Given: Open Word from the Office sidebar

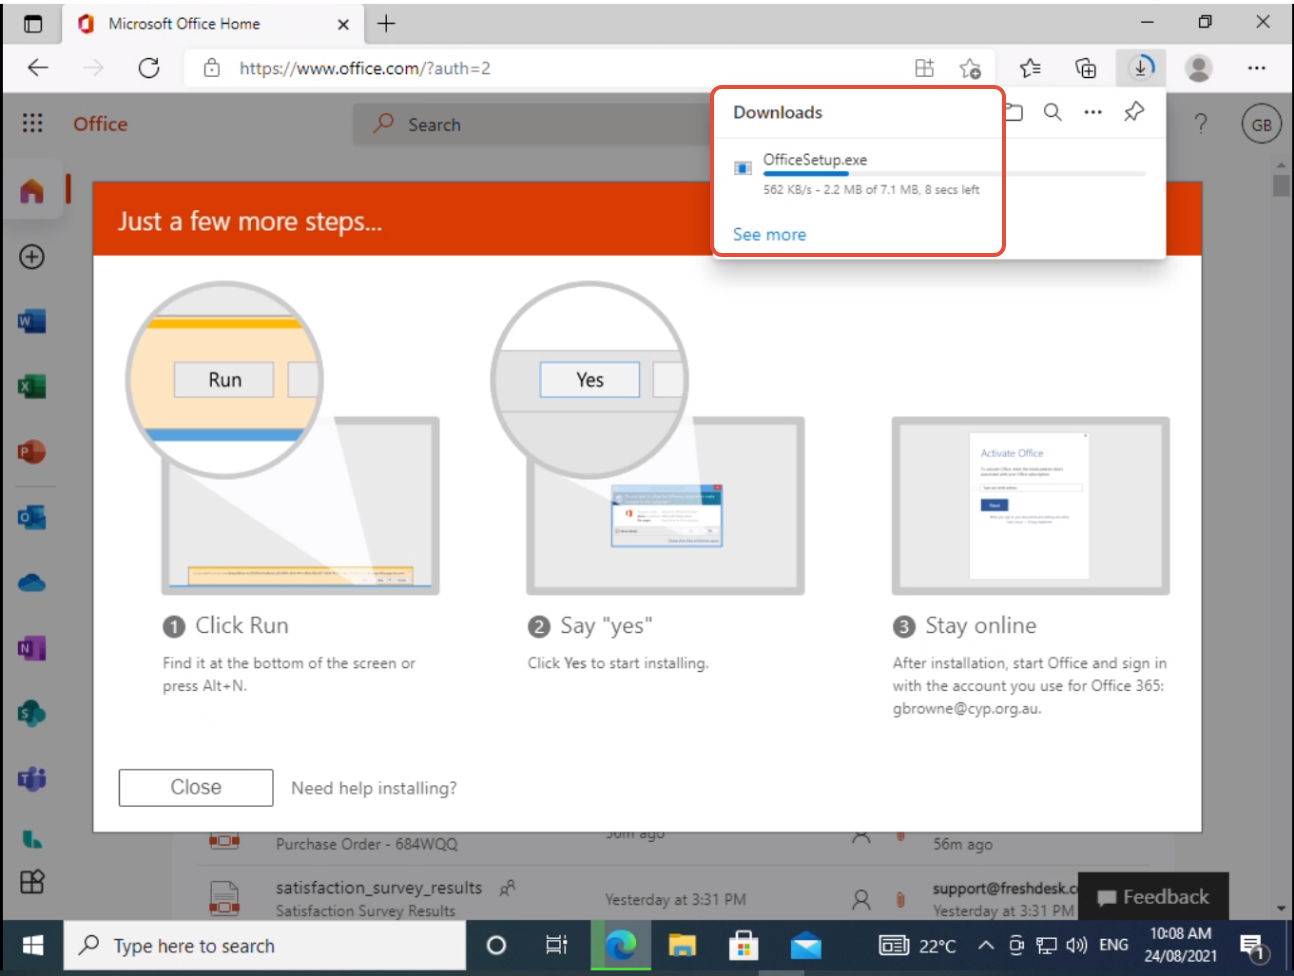Looking at the screenshot, I should pyautogui.click(x=32, y=322).
